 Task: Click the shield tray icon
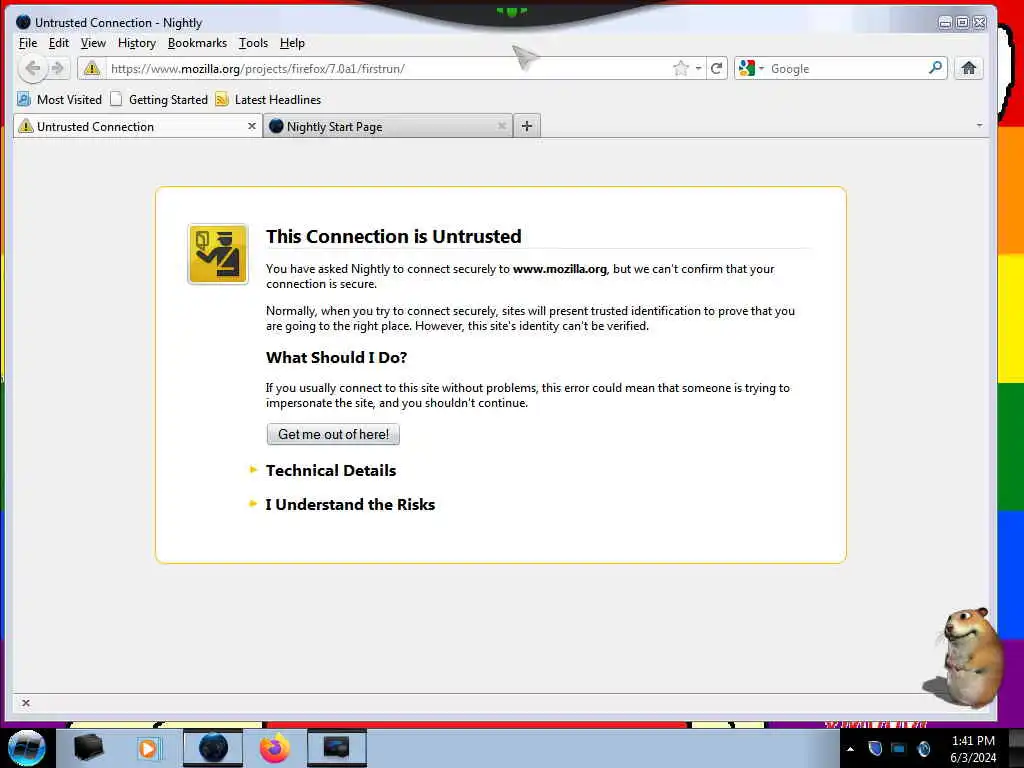875,748
